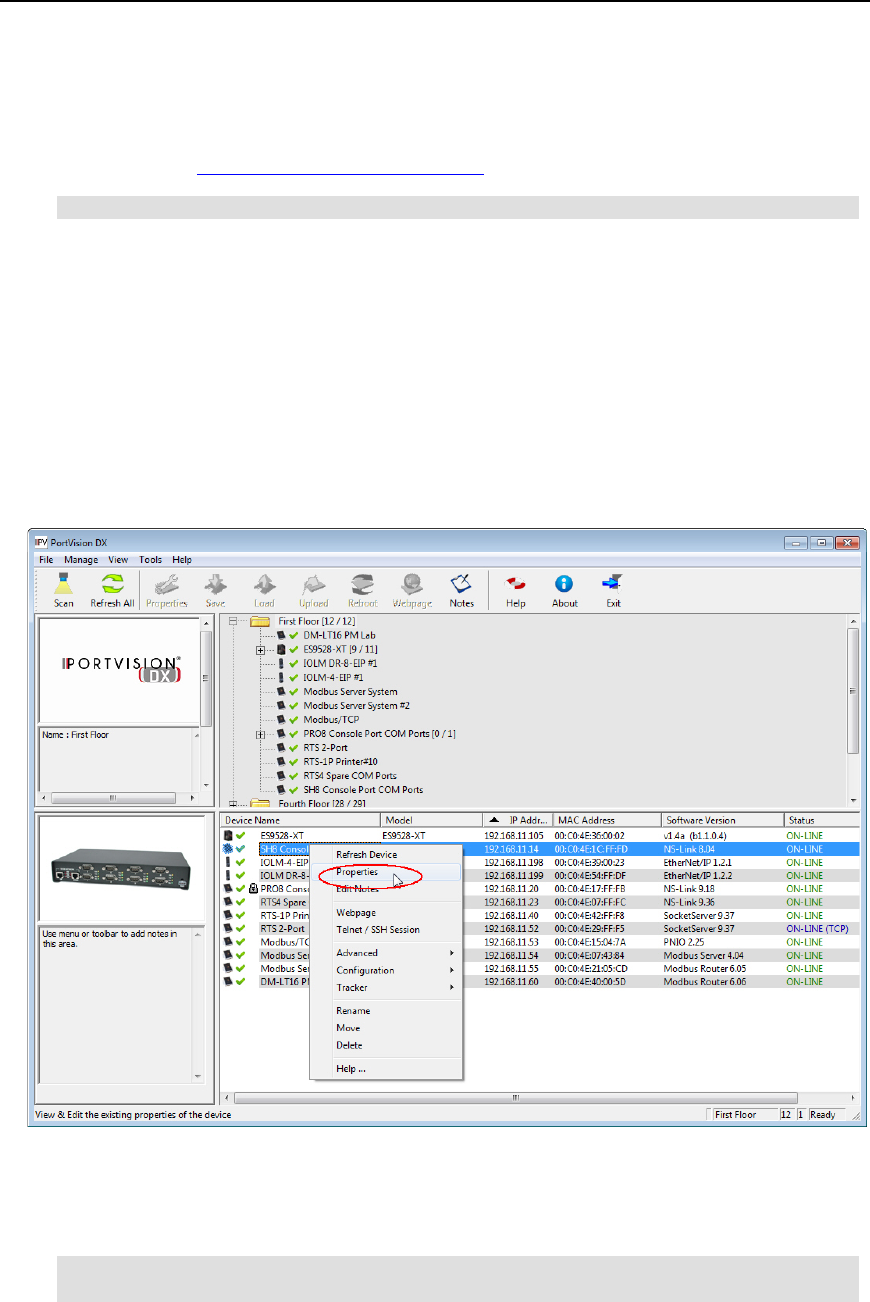The image size is (870, 1302).
Task: Open the Manage menu
Action: pos(81,560)
